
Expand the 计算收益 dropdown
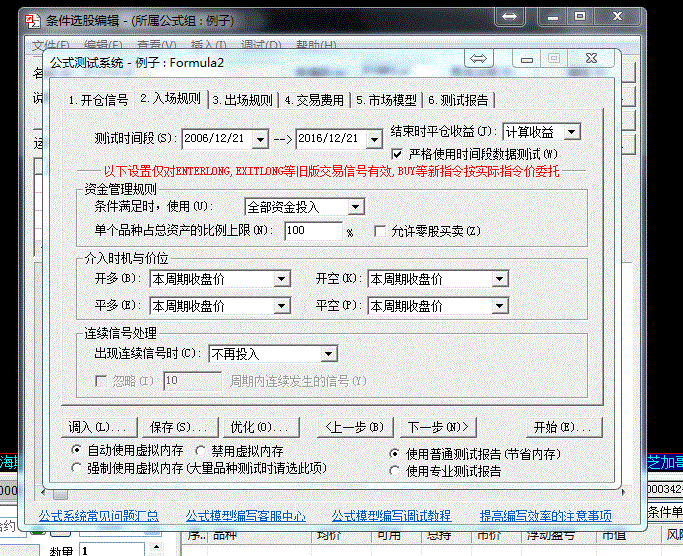571,132
